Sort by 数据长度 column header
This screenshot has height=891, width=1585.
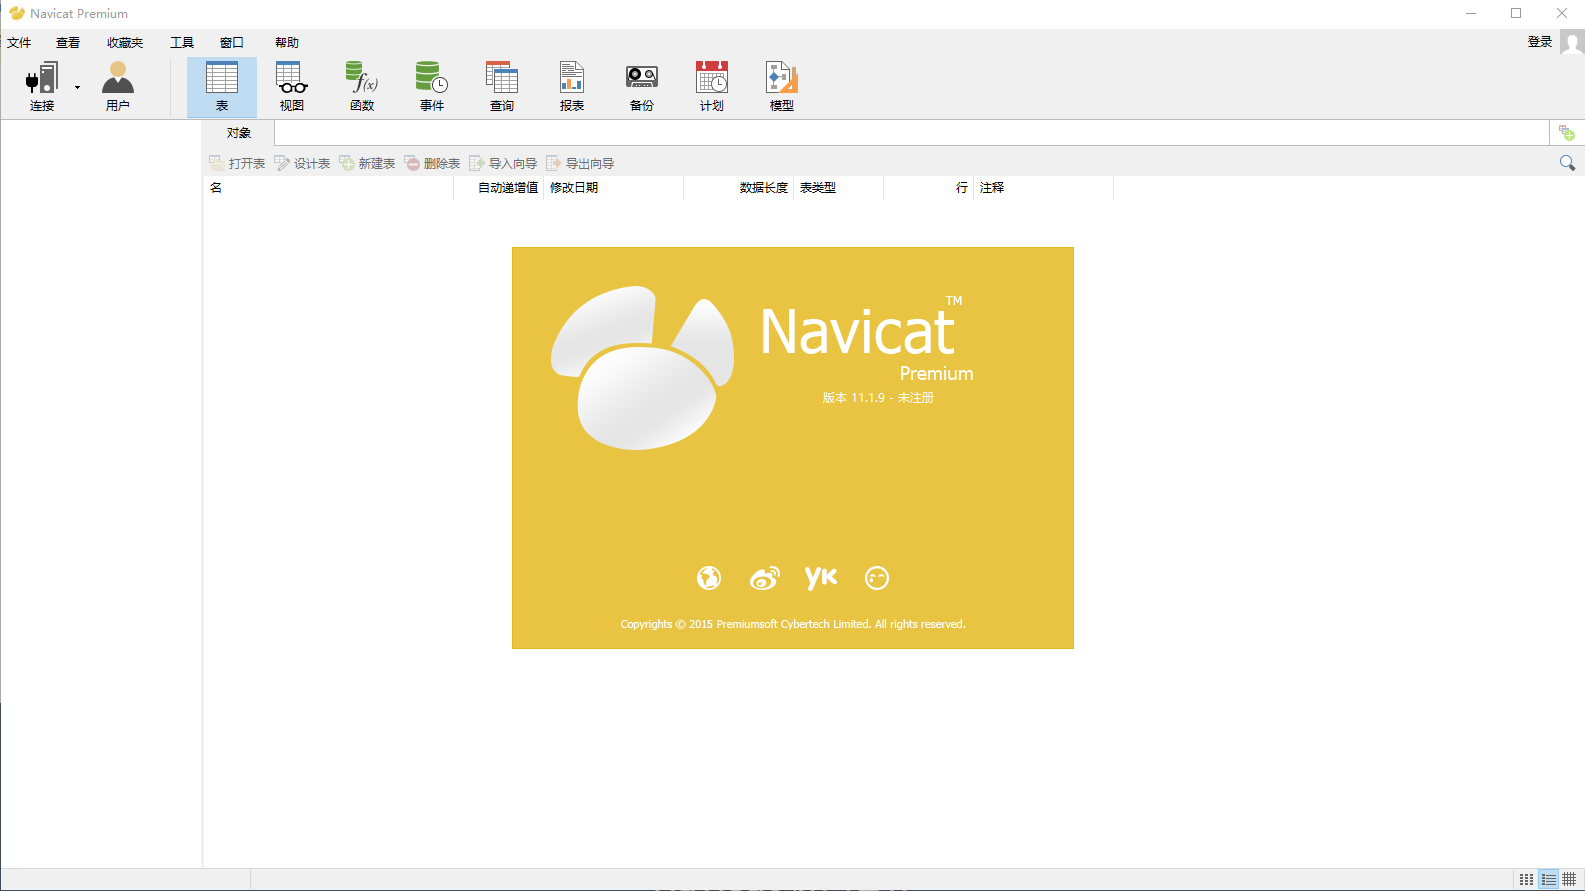point(738,188)
